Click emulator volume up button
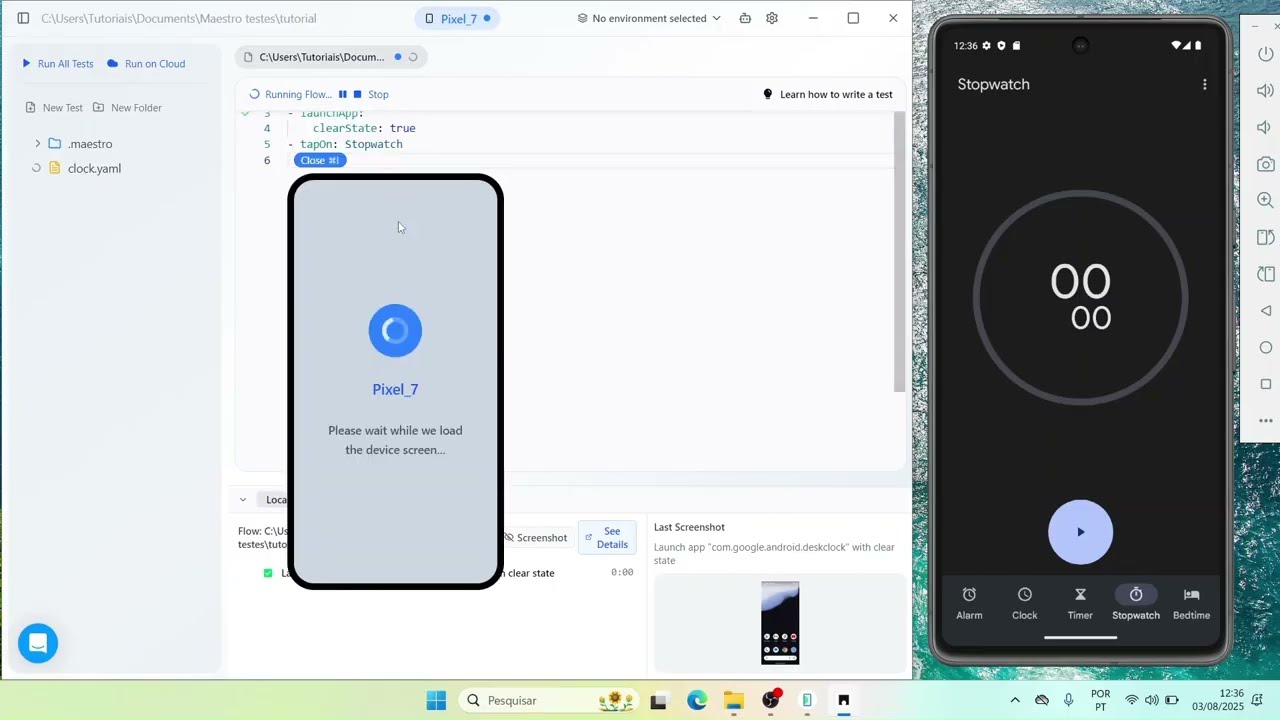Screen dimensions: 1280x720 [x=1266, y=91]
